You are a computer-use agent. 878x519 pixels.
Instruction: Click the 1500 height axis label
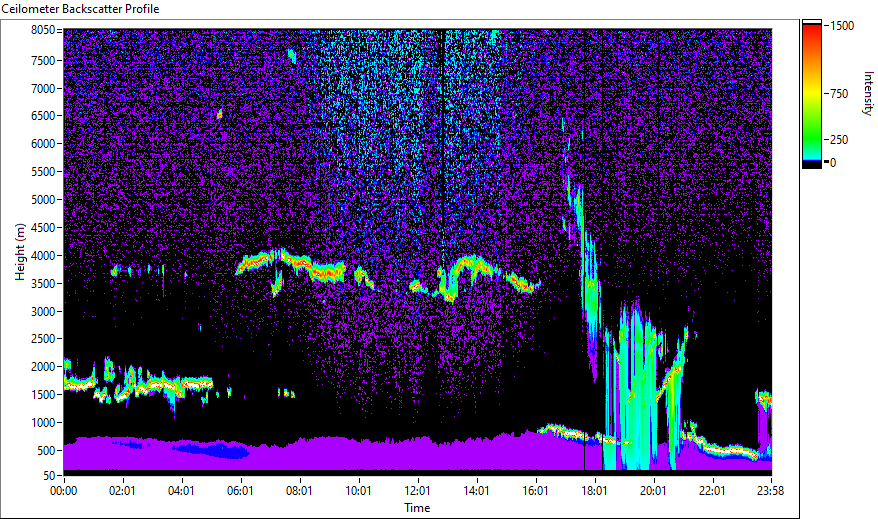43,395
